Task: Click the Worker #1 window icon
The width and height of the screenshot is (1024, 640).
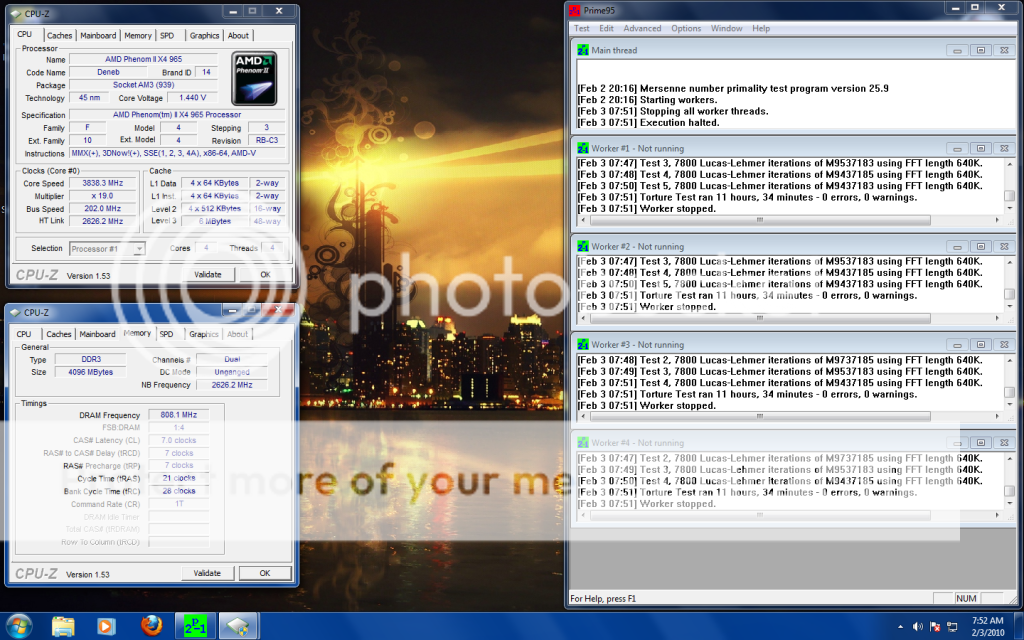Action: (x=584, y=148)
